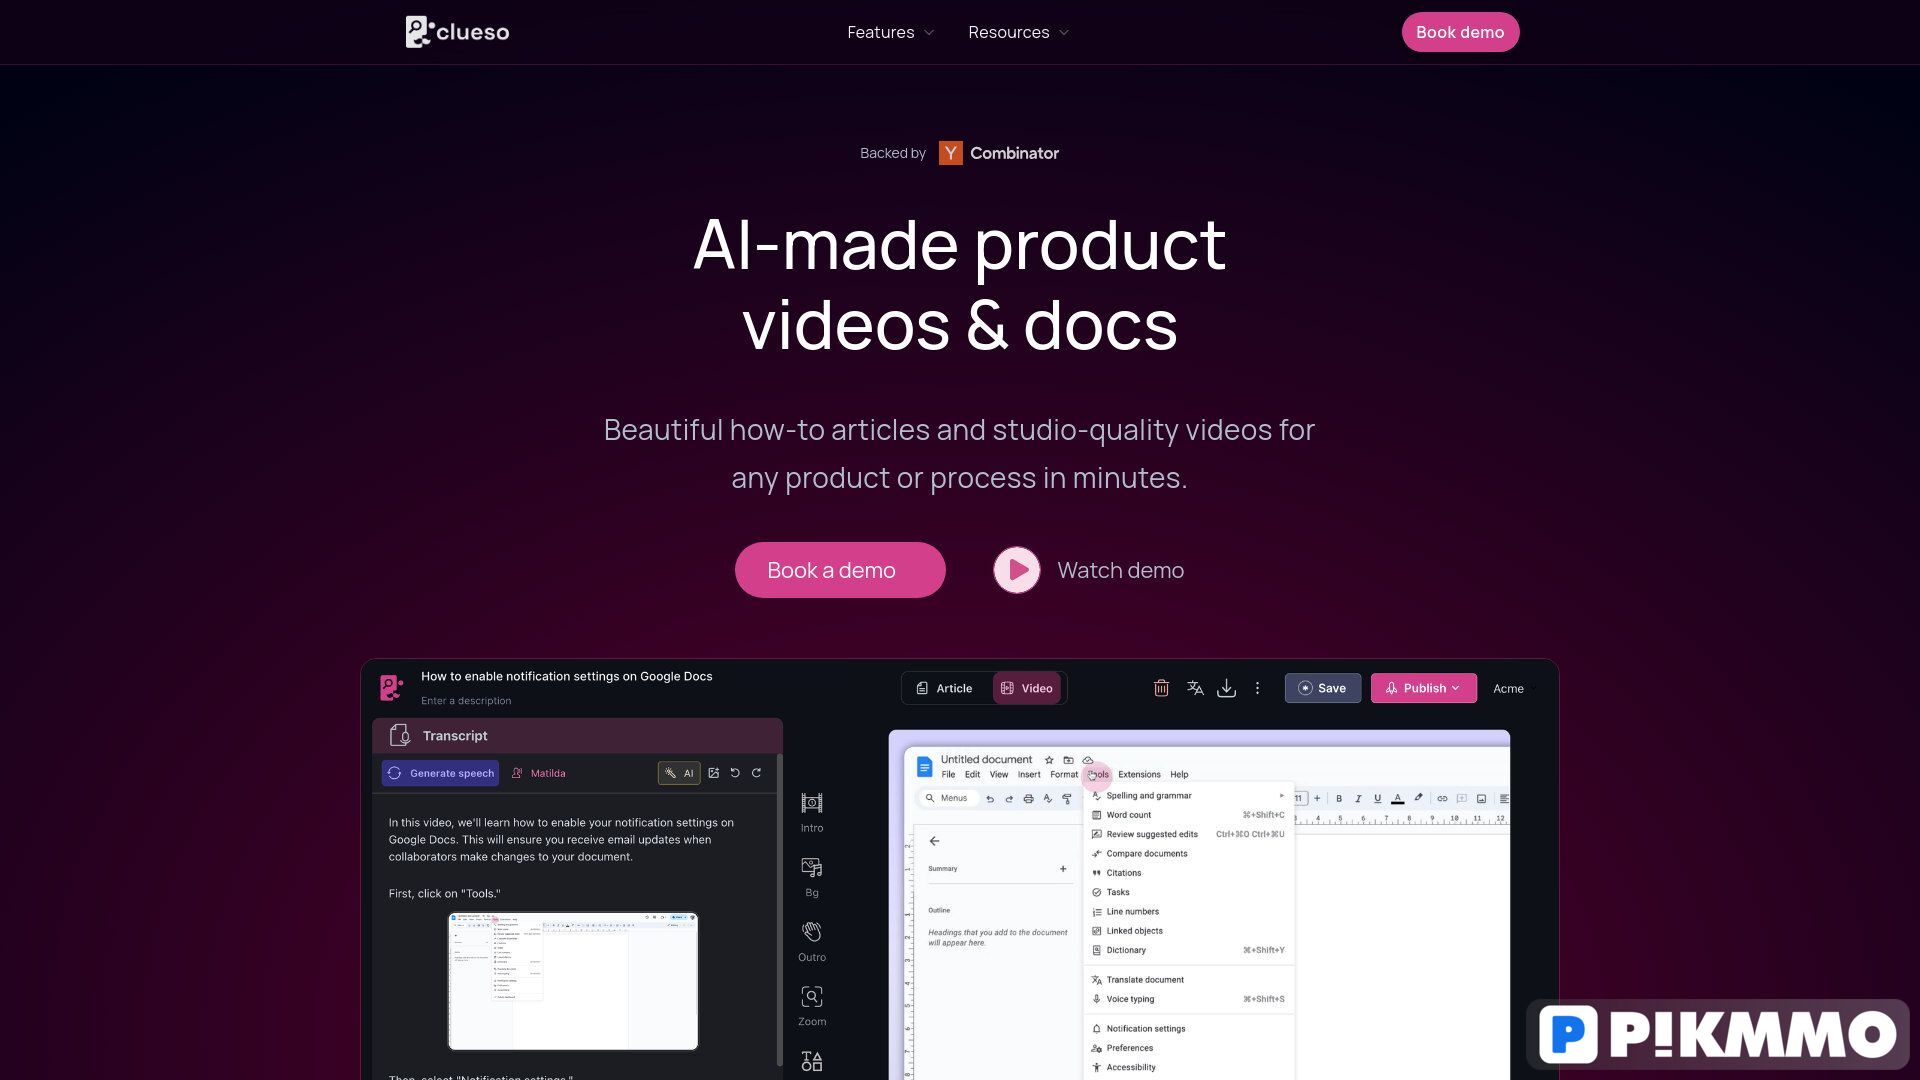Screen dimensions: 1920x1080
Task: Undo using the transcript toolbar undo arrow
Action: click(x=735, y=773)
